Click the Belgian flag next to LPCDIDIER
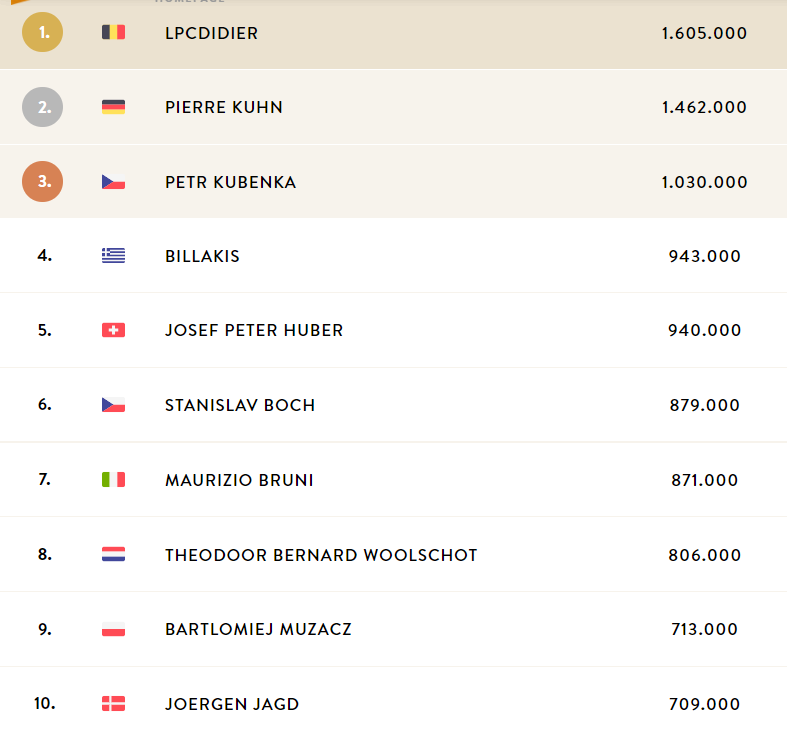 click(x=113, y=32)
